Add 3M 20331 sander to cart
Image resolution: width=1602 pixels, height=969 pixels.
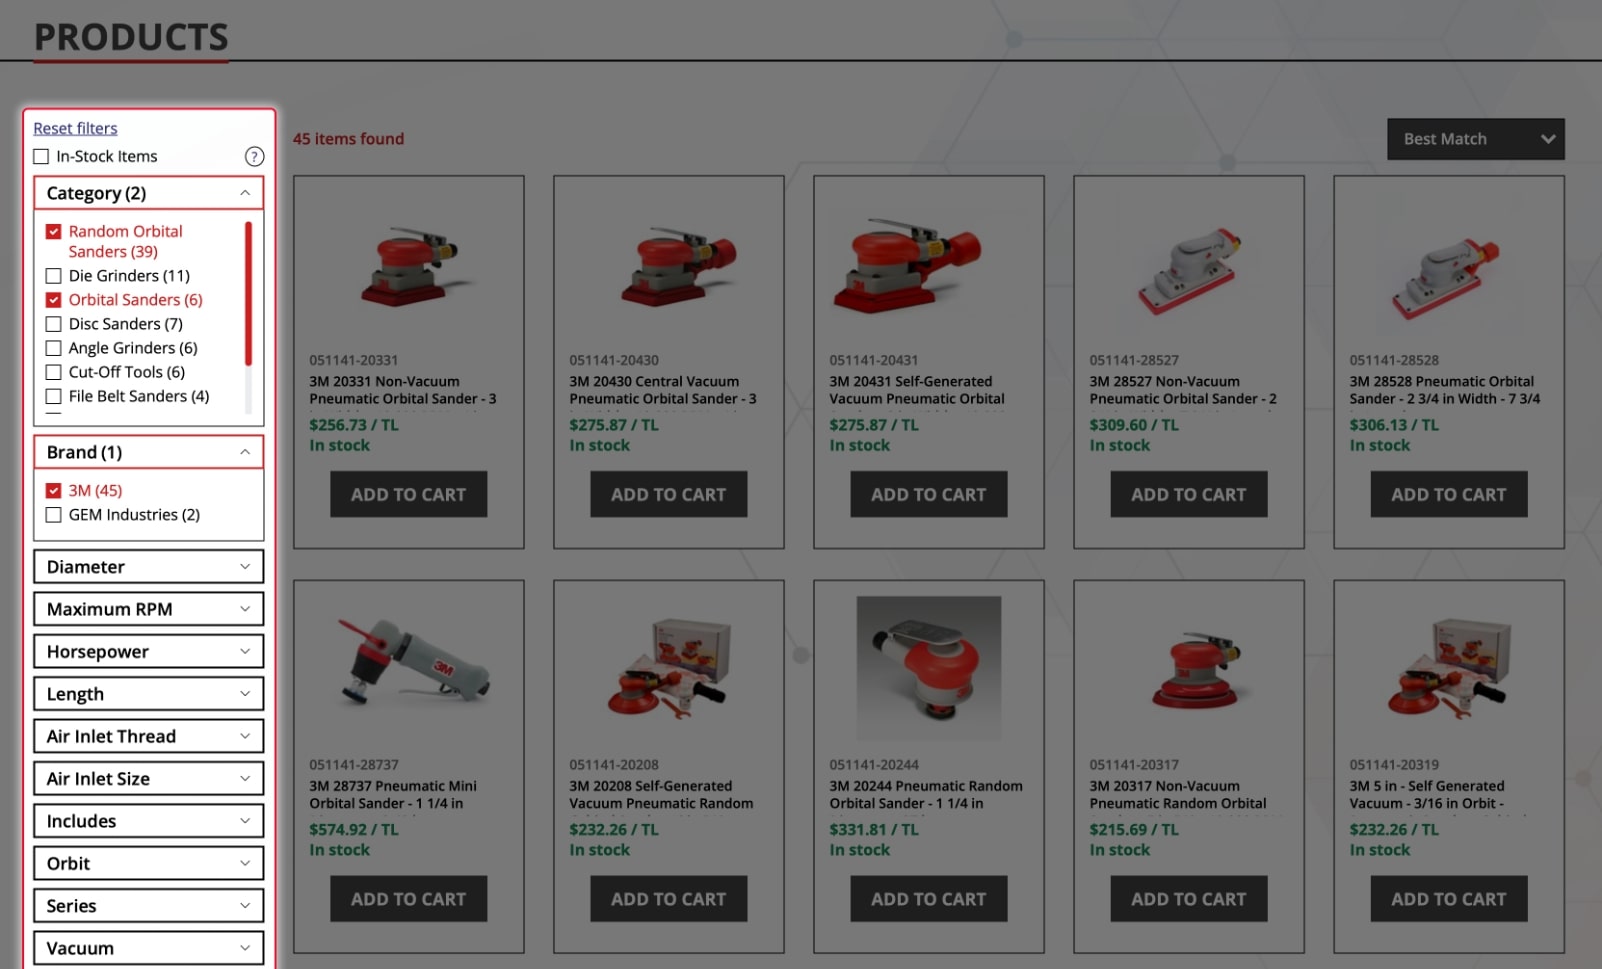pos(408,494)
